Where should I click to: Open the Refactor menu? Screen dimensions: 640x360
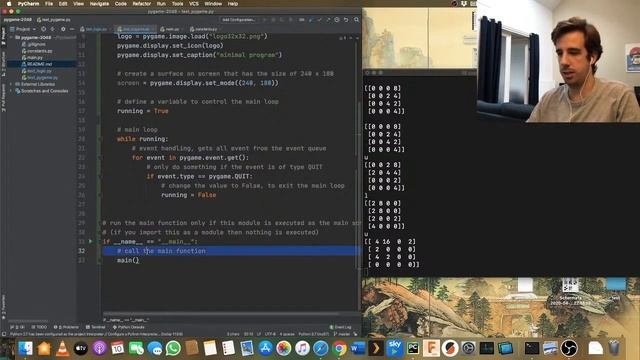[x=142, y=4]
